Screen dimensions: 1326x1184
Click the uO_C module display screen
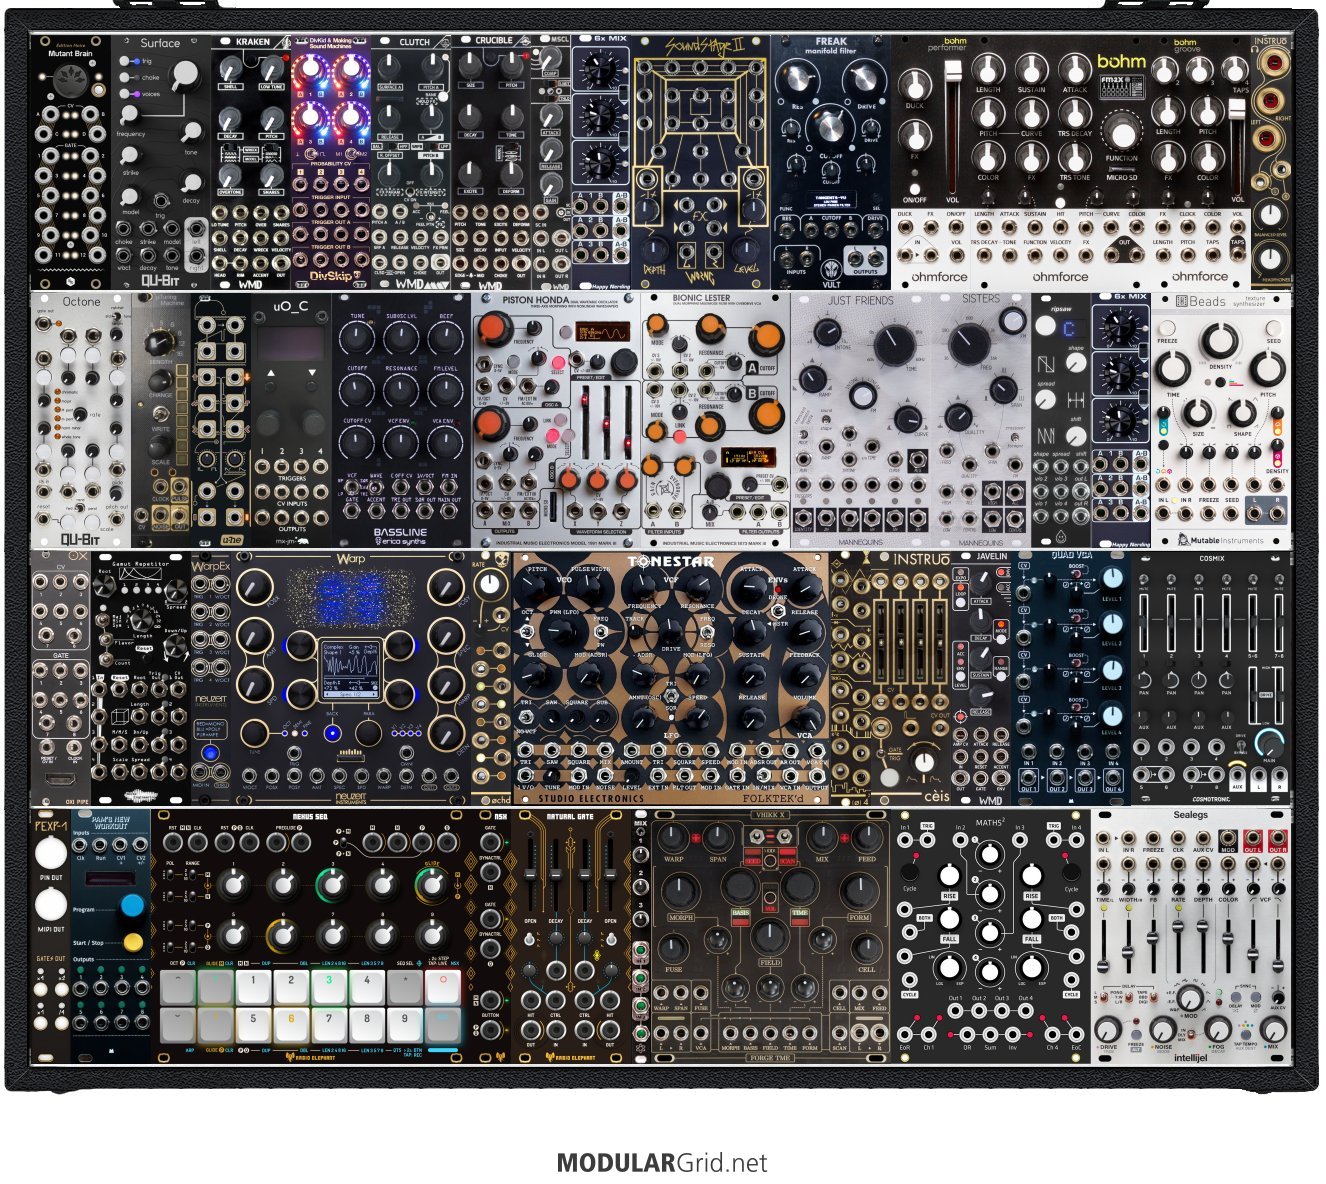[x=290, y=346]
